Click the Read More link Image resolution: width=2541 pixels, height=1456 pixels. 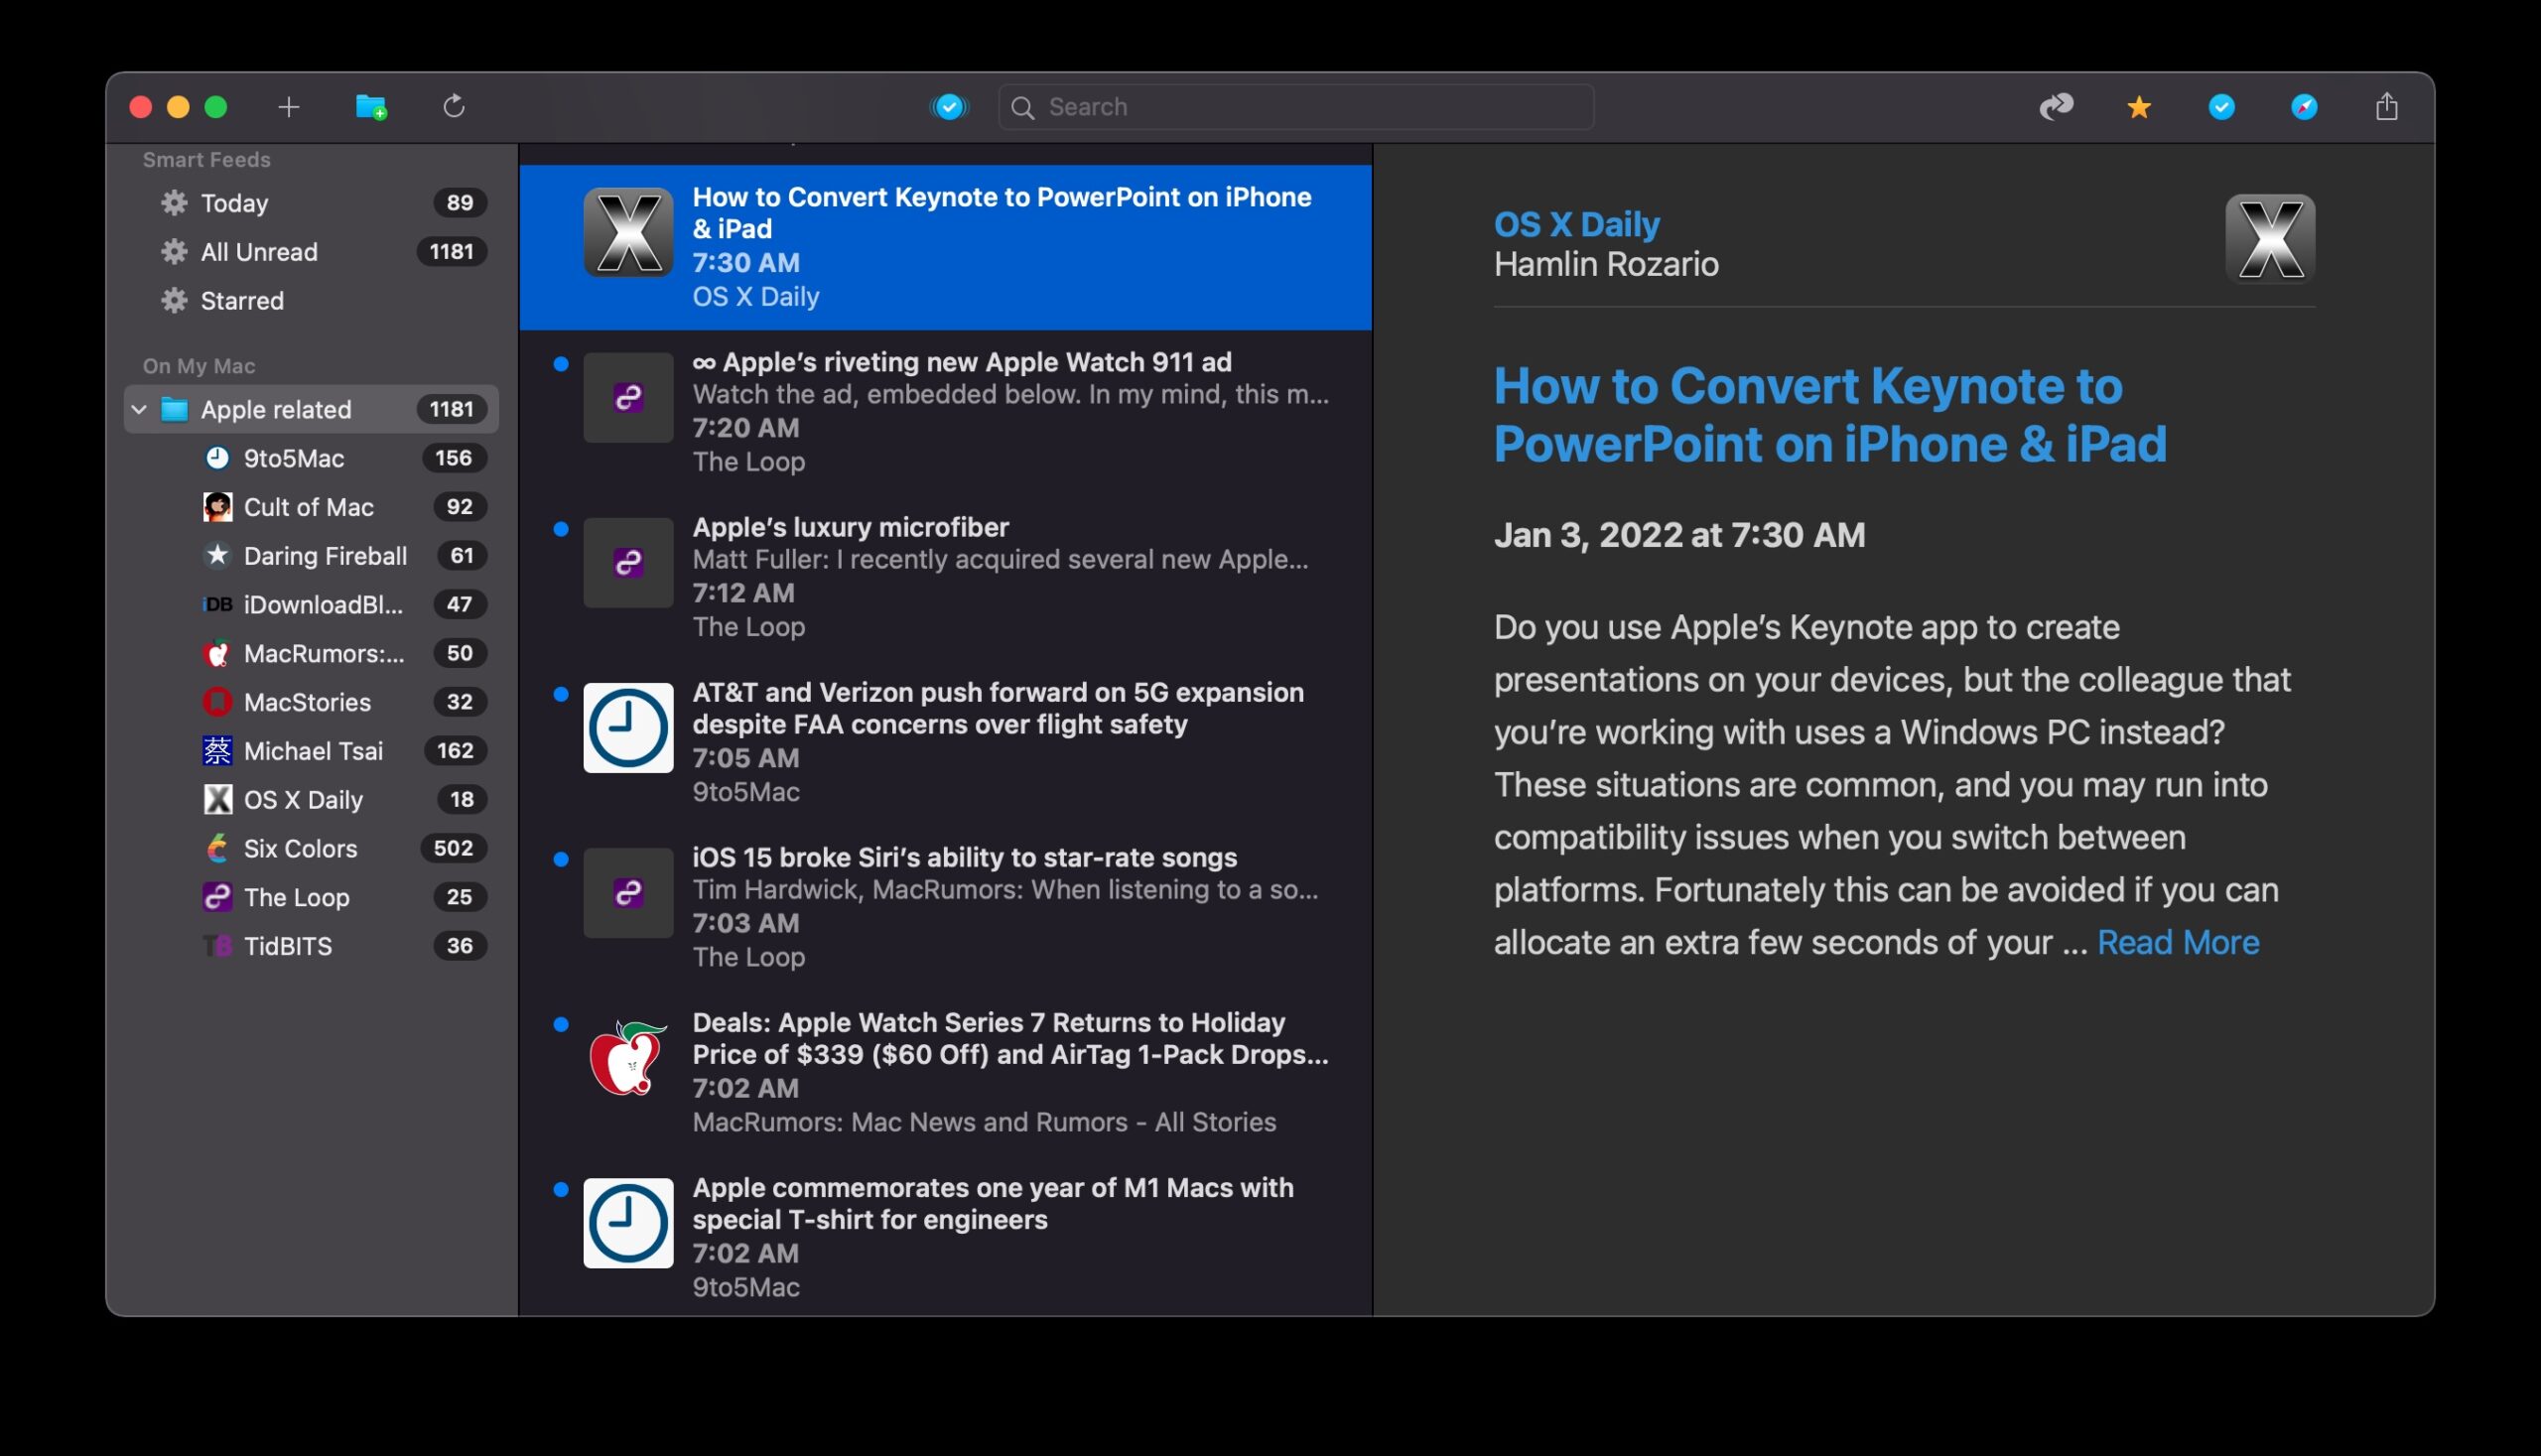click(x=2177, y=942)
